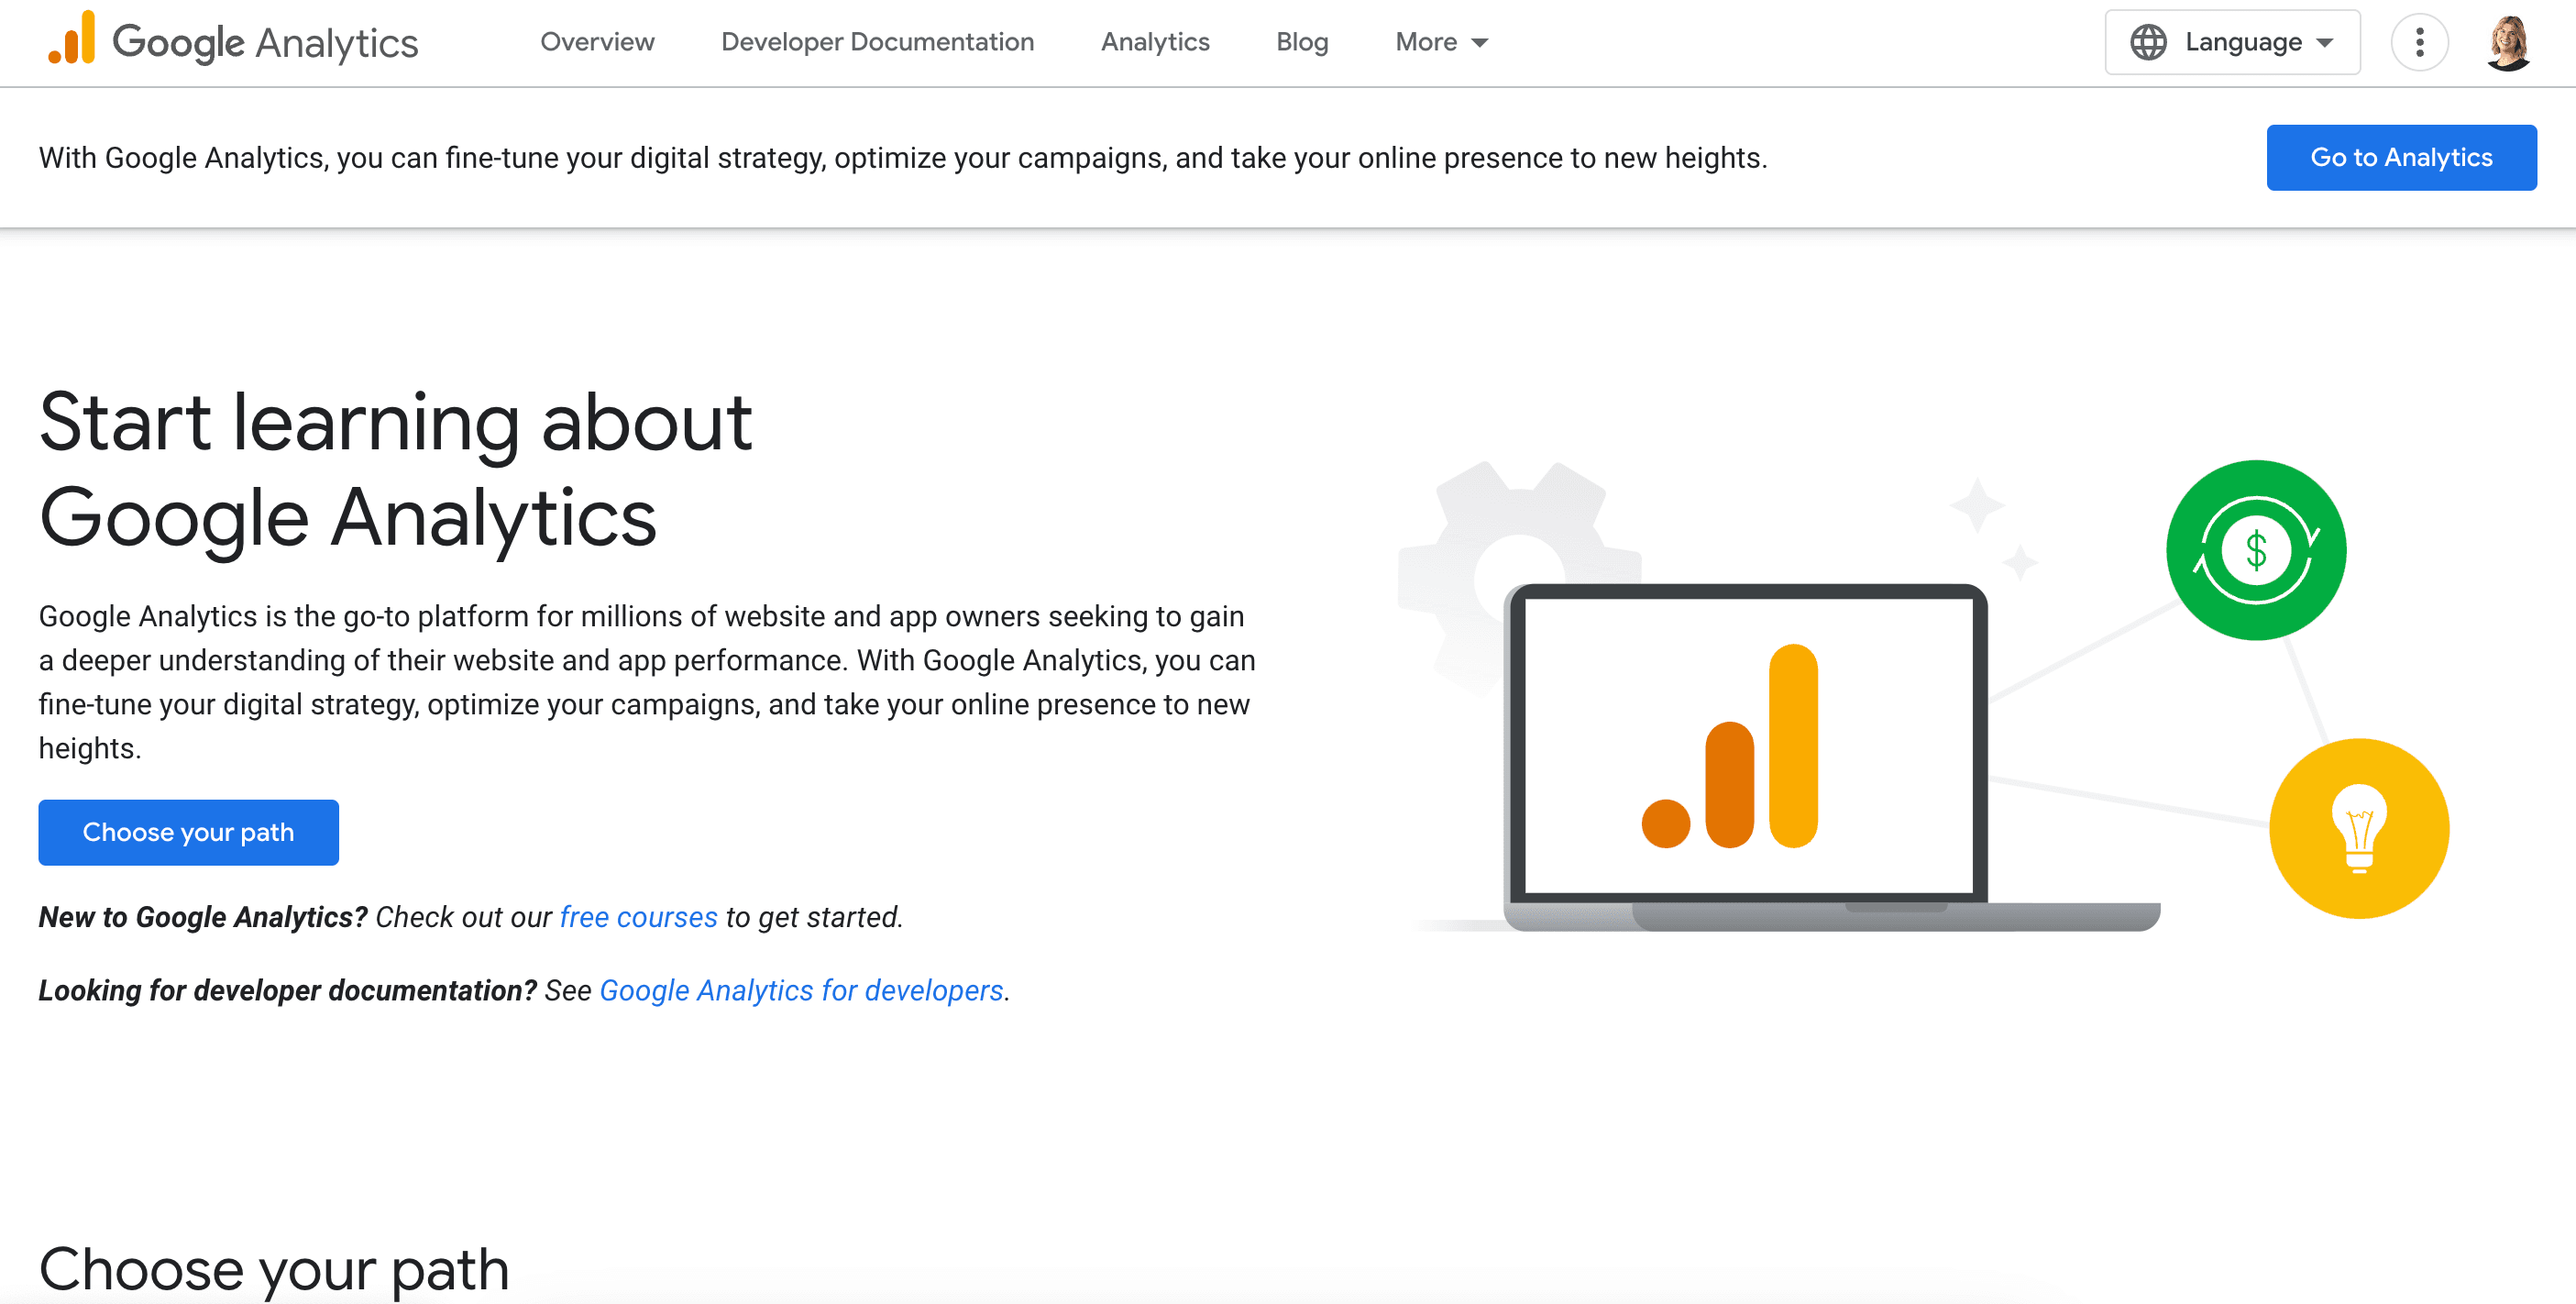This screenshot has width=2576, height=1304.
Task: Open Google Analytics for developers link
Action: [801, 990]
